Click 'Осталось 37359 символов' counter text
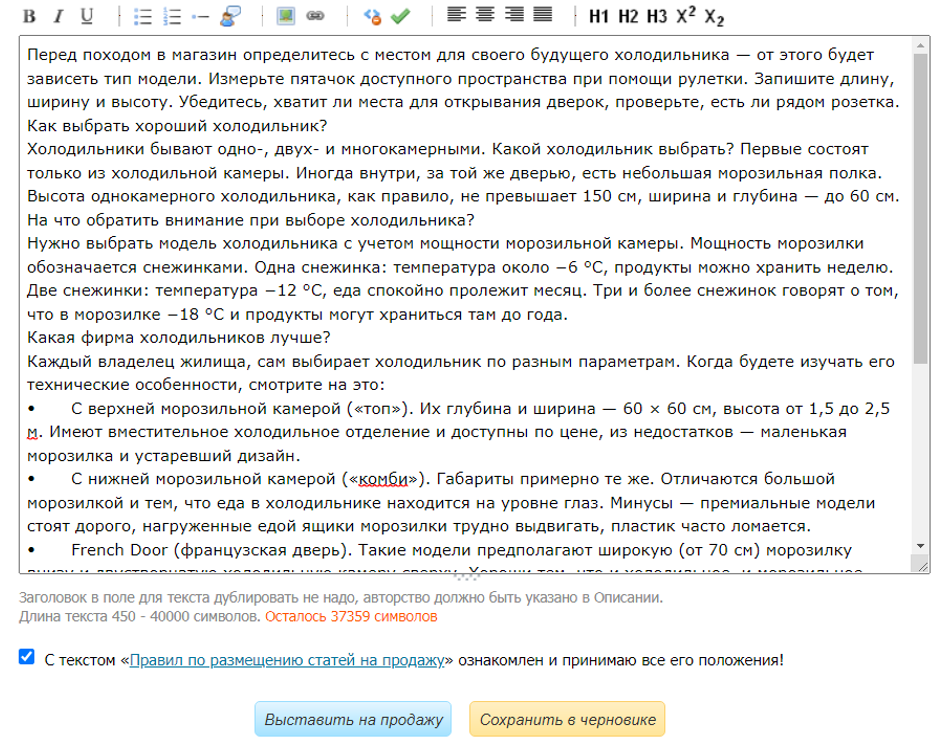Screen dimensions: 937x741 [x=351, y=617]
